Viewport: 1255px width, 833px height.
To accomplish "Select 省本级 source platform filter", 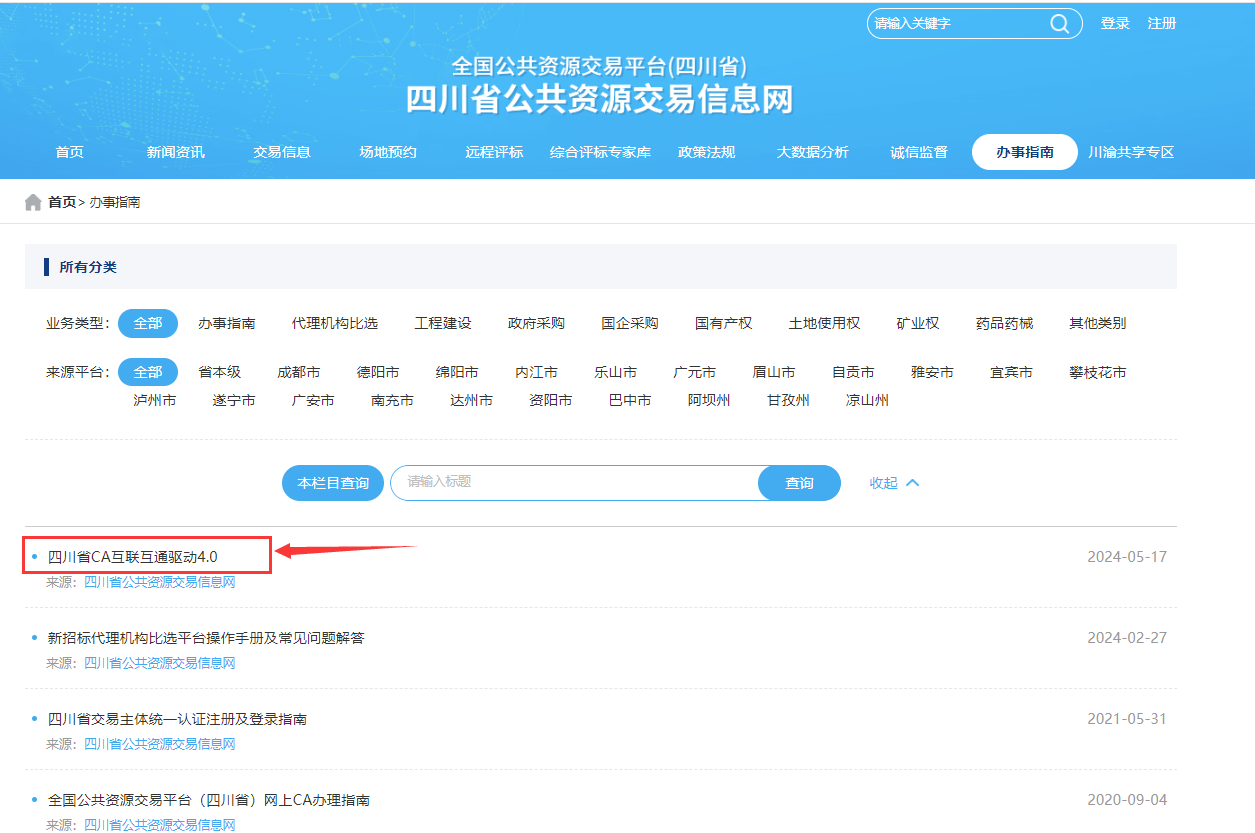I will tap(219, 372).
